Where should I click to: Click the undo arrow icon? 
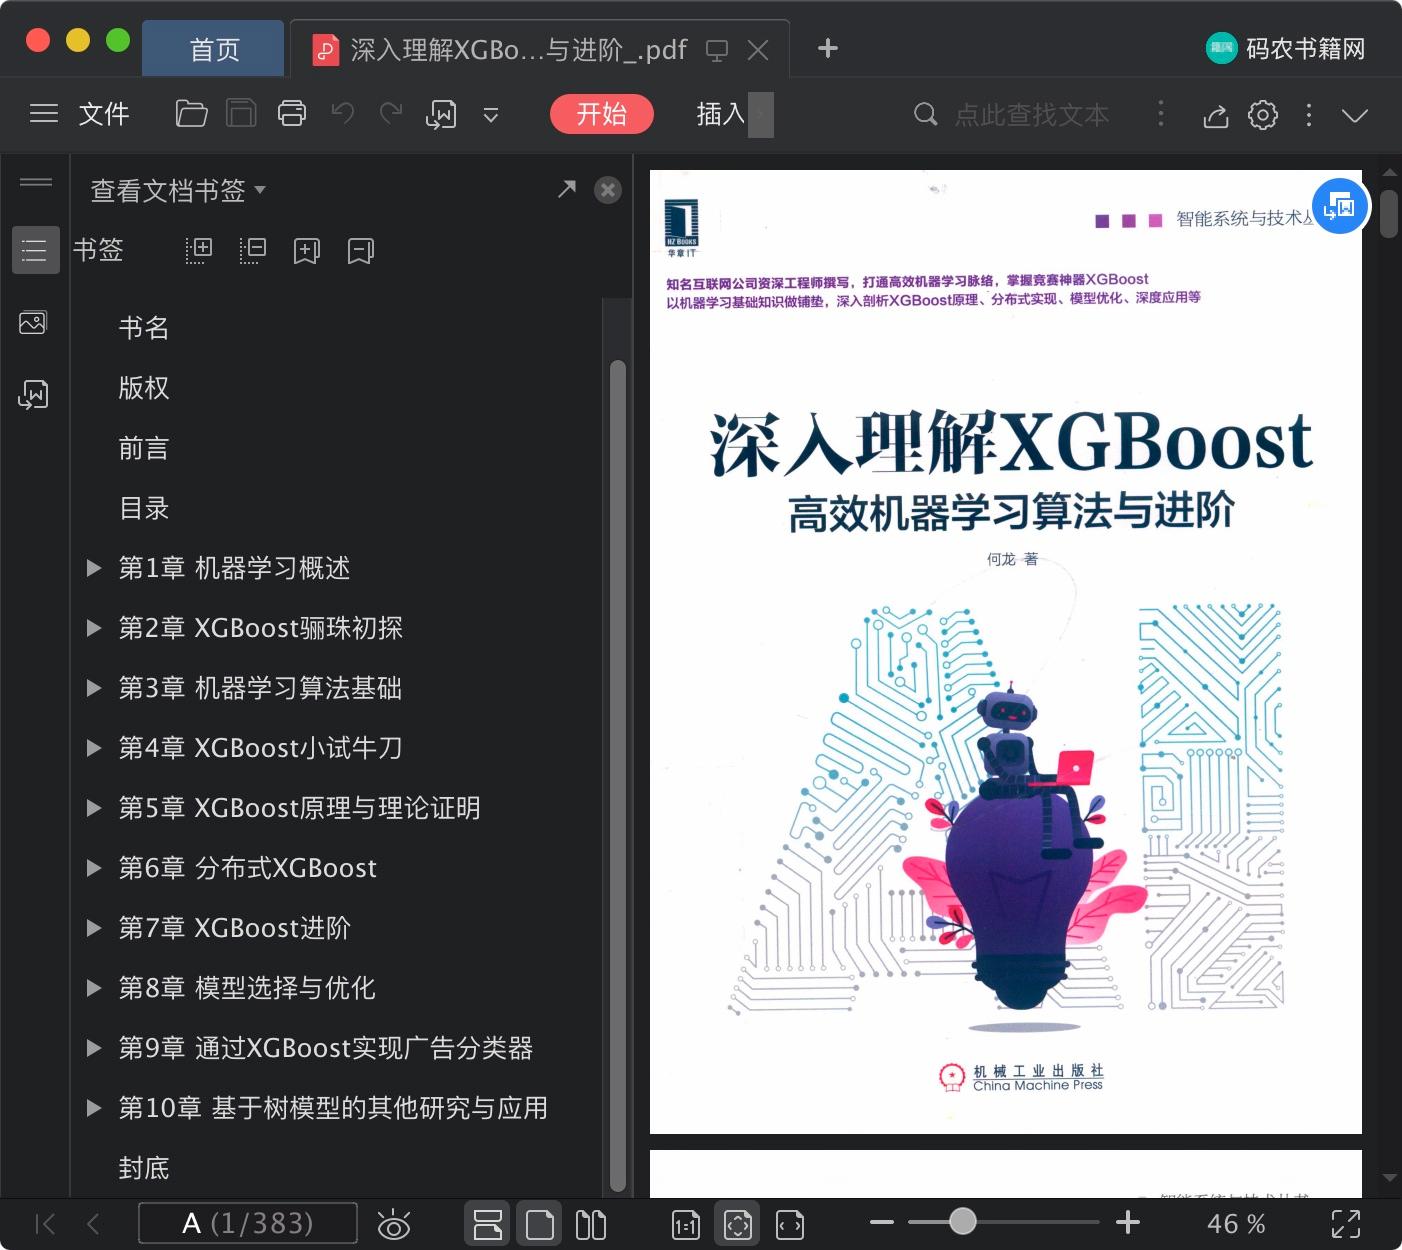pyautogui.click(x=343, y=114)
